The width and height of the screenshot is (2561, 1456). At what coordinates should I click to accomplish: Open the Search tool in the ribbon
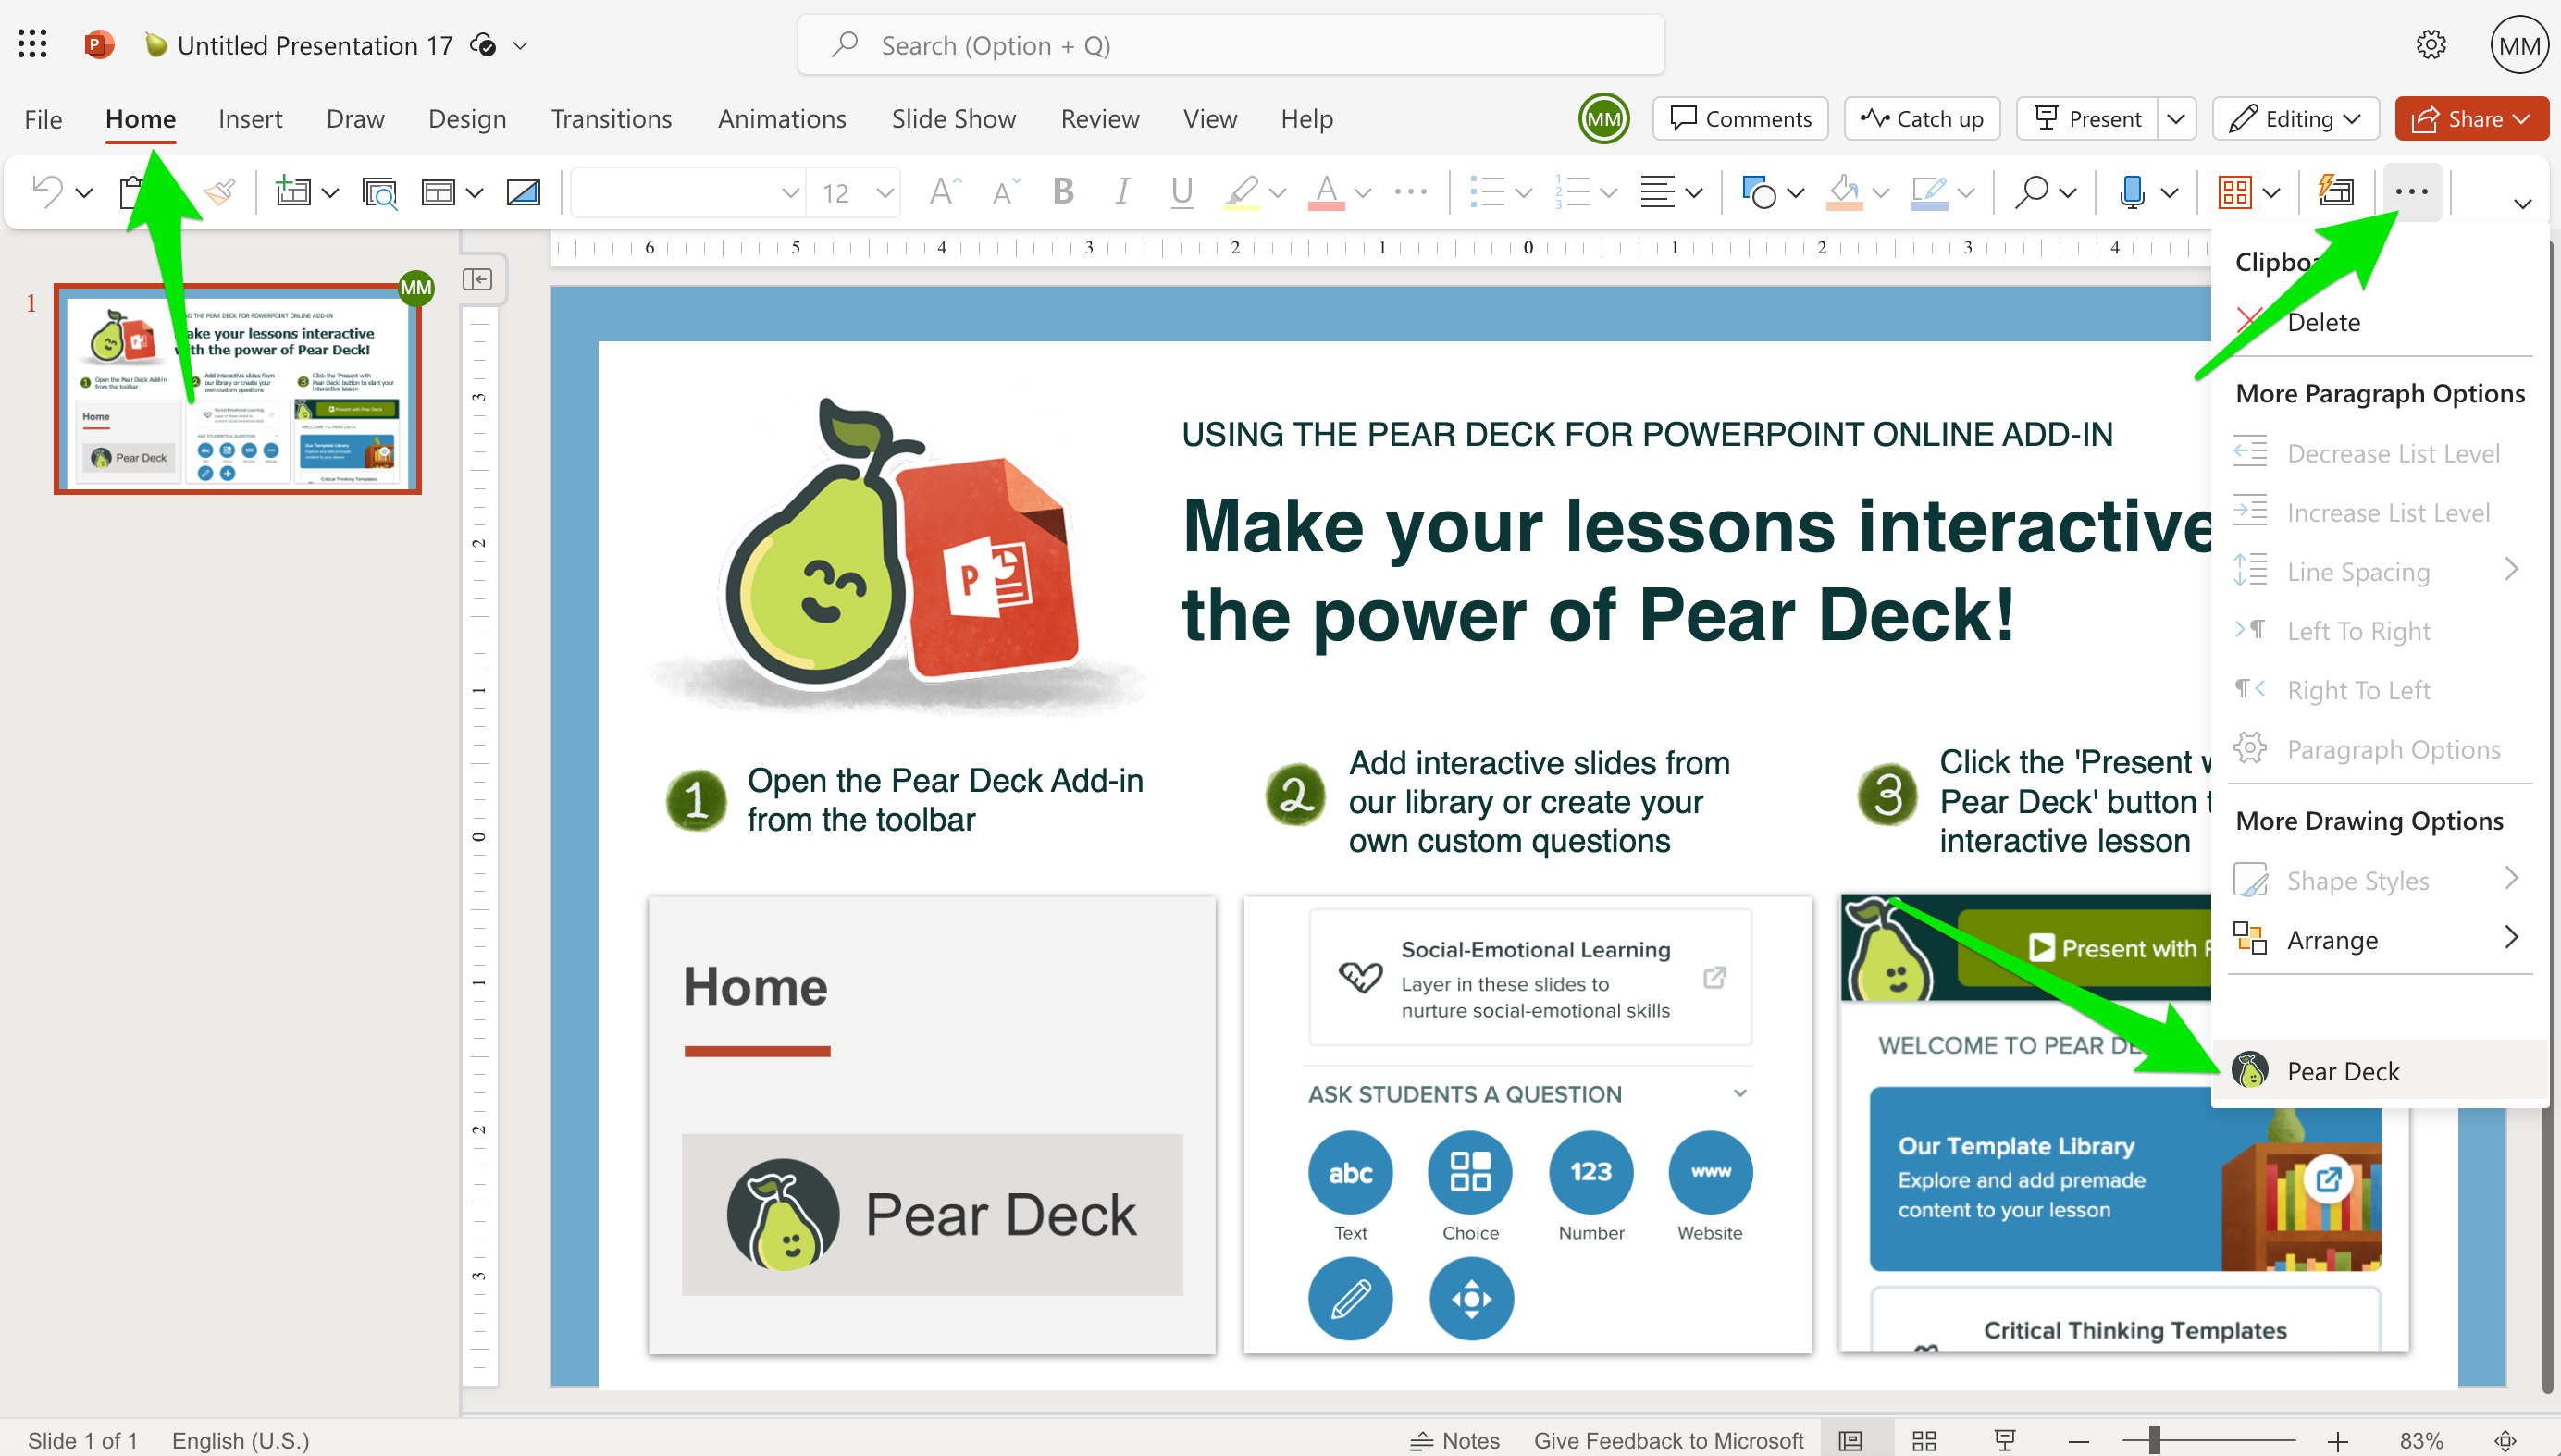coord(2031,192)
